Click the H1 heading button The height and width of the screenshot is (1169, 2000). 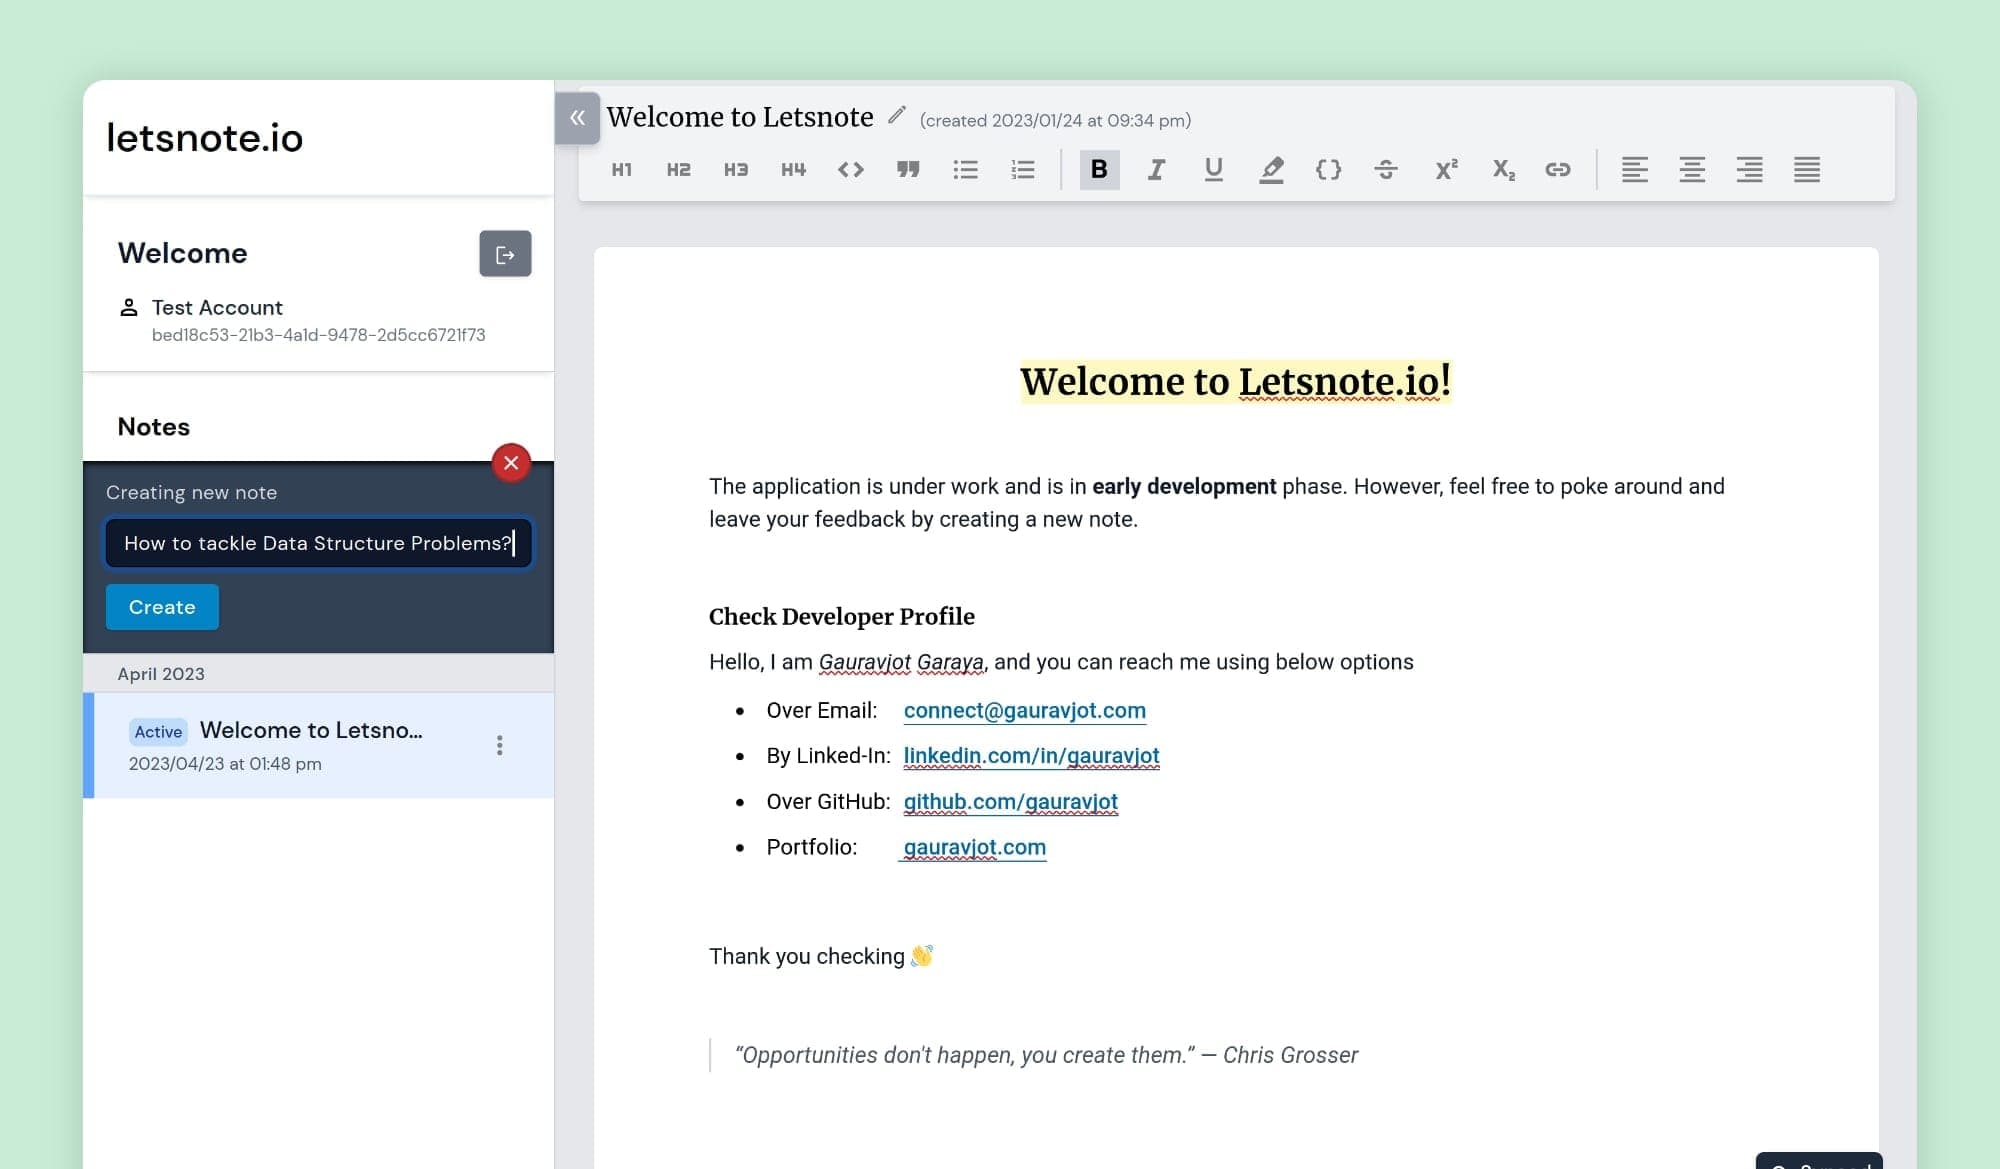pyautogui.click(x=624, y=168)
